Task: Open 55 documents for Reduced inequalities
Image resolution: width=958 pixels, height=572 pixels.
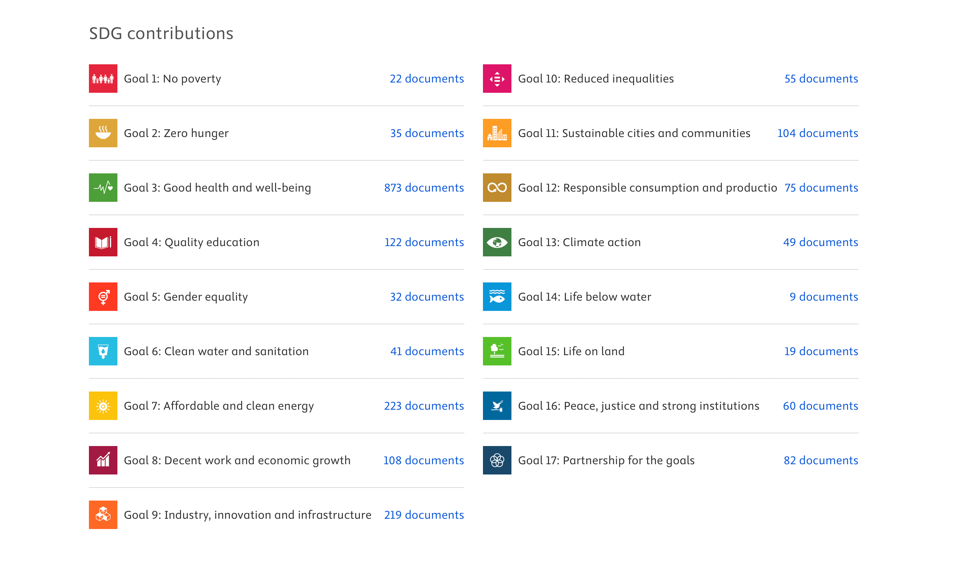Action: (x=821, y=79)
